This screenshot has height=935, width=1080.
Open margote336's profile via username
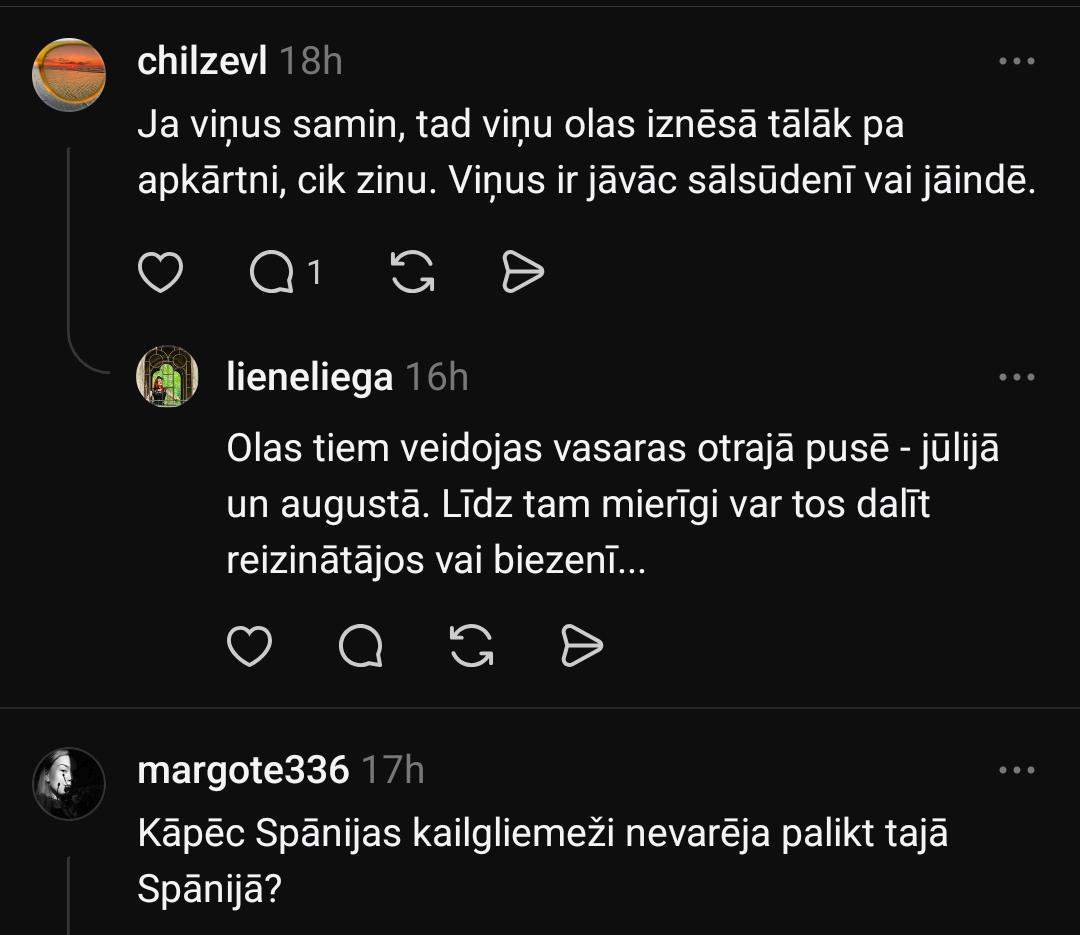(243, 770)
